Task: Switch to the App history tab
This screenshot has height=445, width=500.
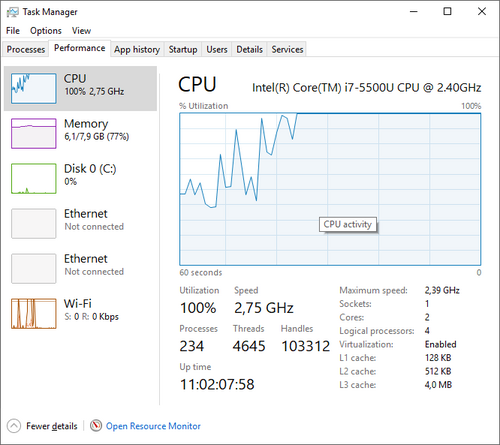Action: coord(137,49)
